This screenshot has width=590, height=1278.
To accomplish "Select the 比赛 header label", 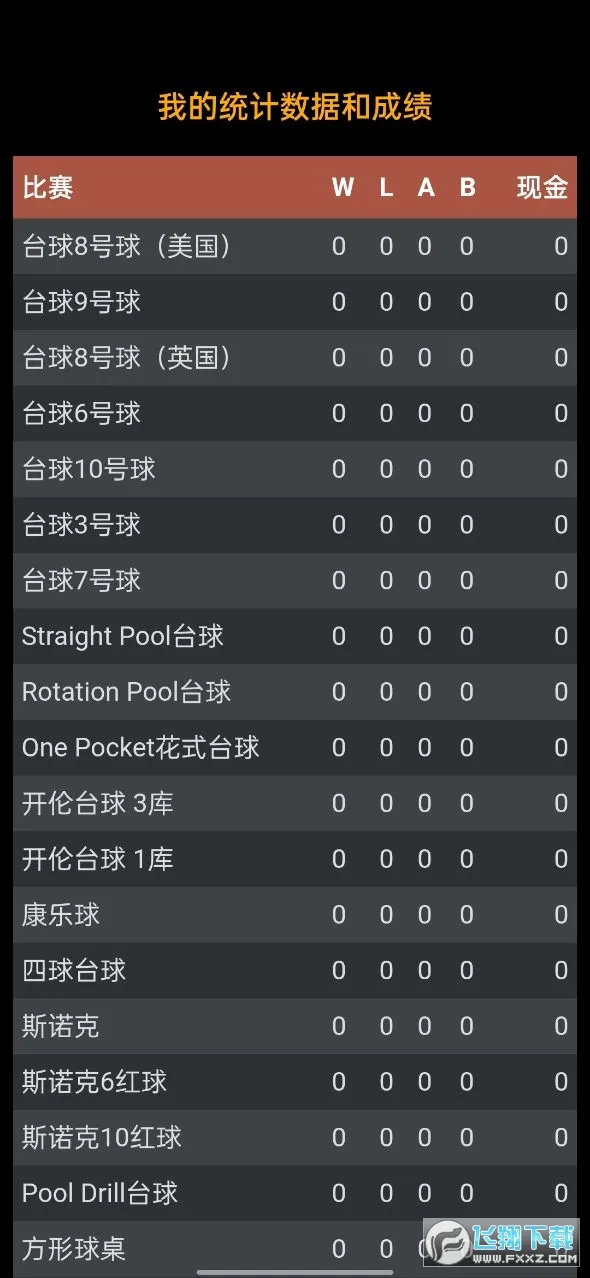I will [x=45, y=187].
